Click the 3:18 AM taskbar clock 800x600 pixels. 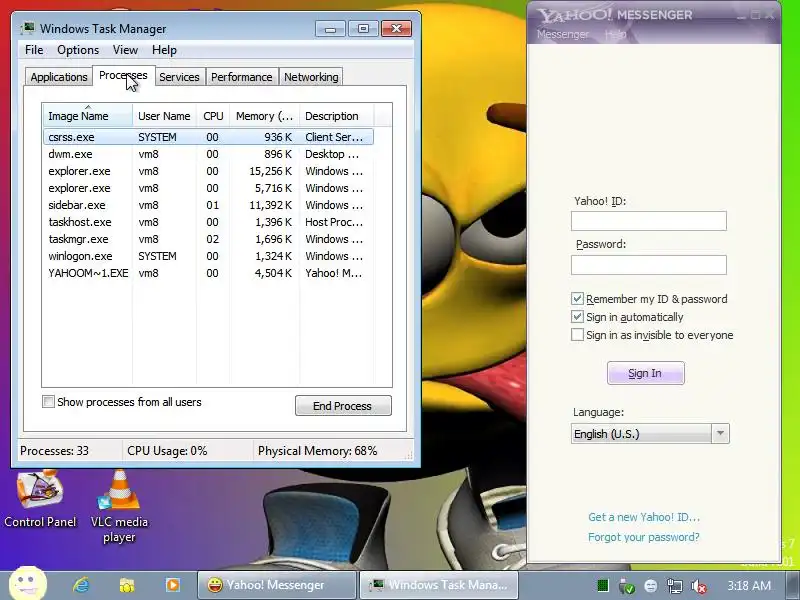tap(749, 585)
